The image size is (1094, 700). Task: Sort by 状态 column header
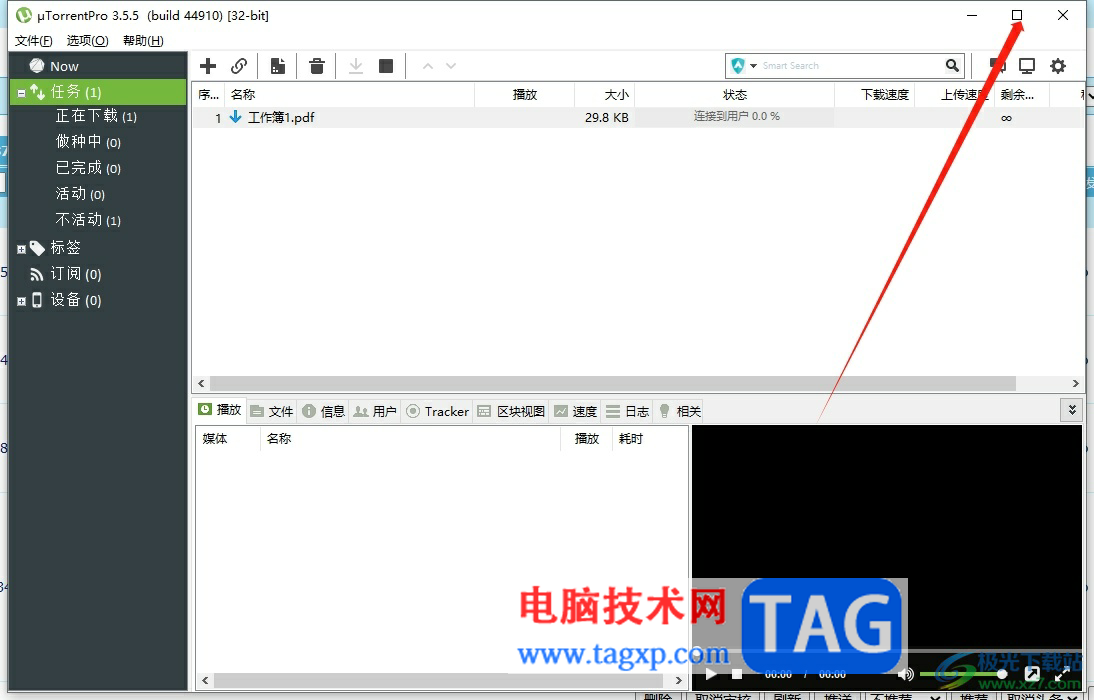tap(735, 94)
